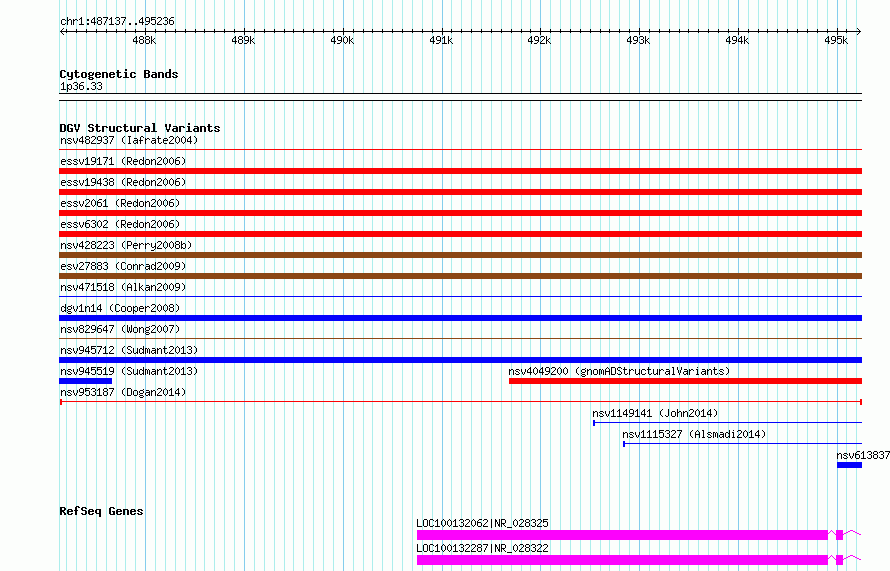This screenshot has height=571, width=890.
Task: Select the magenta NR_028325 gene bar
Action: click(622, 535)
